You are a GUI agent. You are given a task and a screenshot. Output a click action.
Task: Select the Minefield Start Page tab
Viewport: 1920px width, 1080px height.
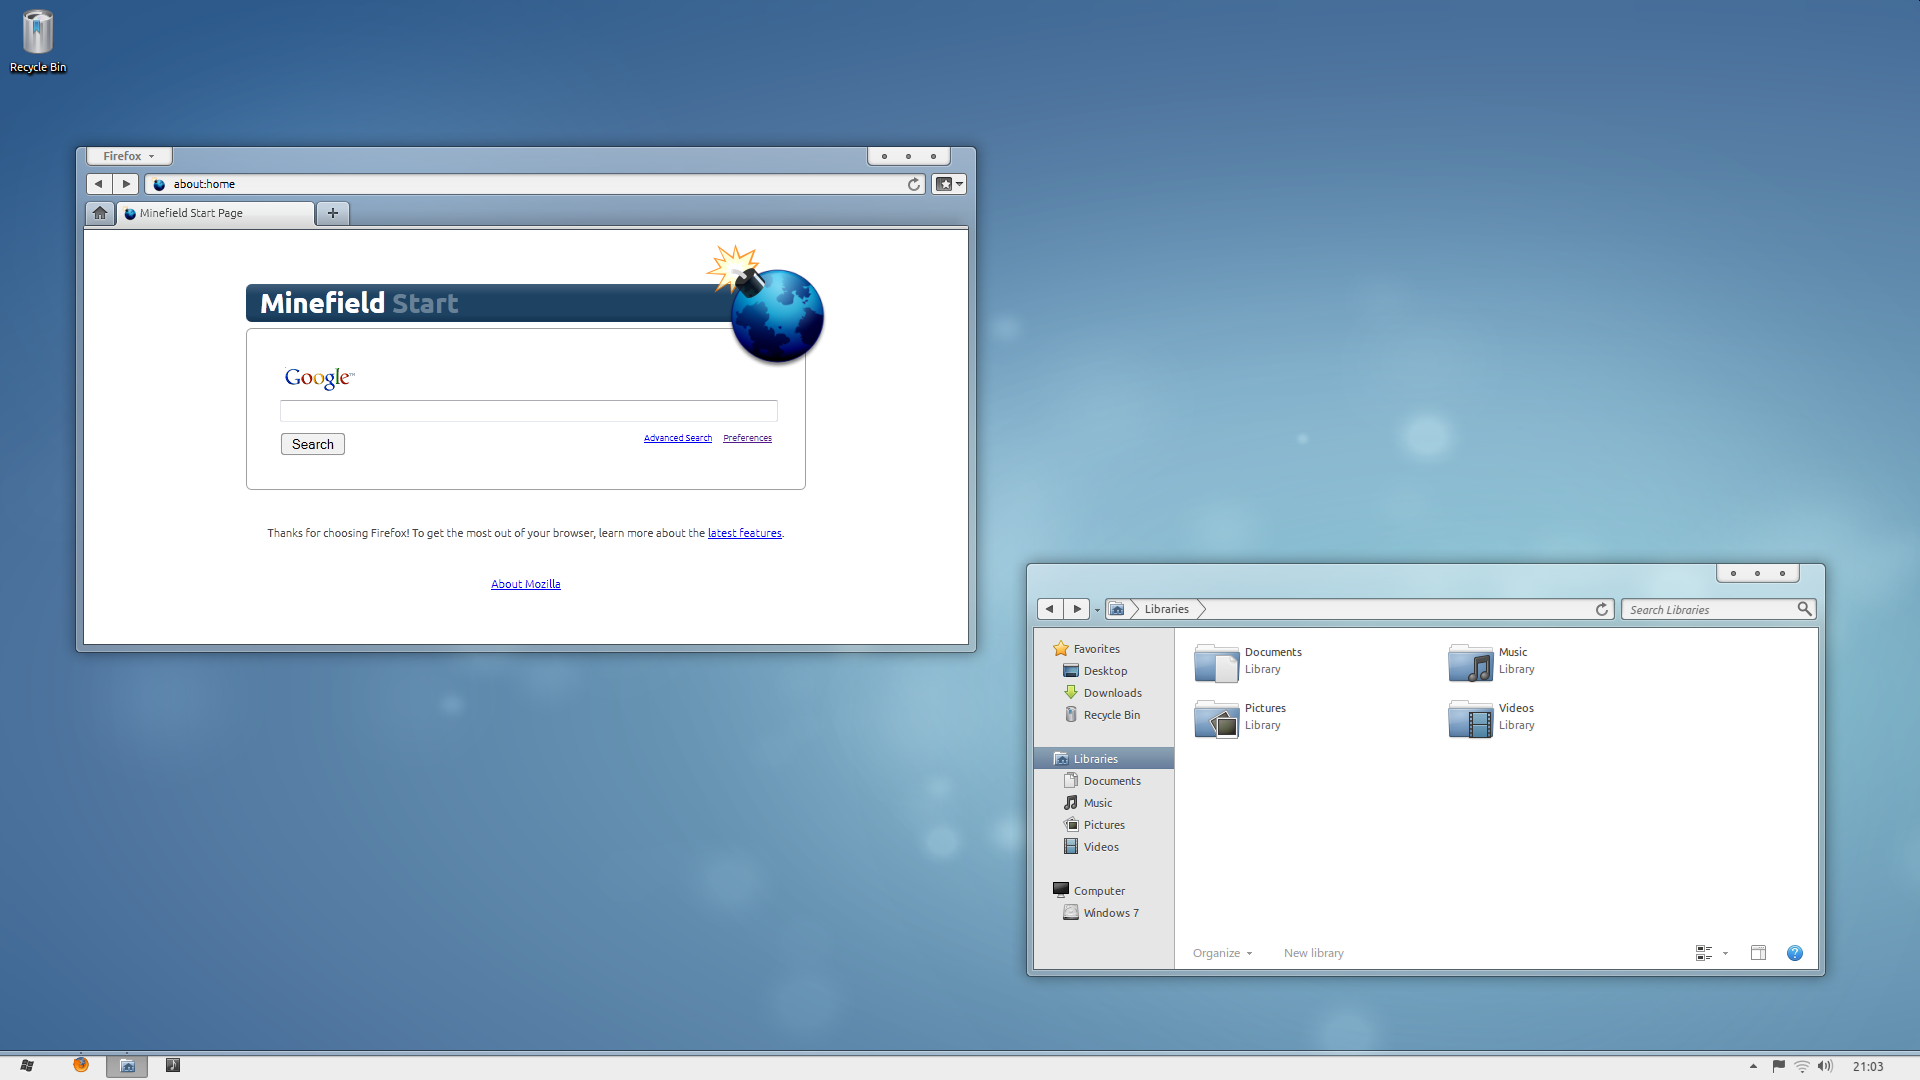click(216, 213)
